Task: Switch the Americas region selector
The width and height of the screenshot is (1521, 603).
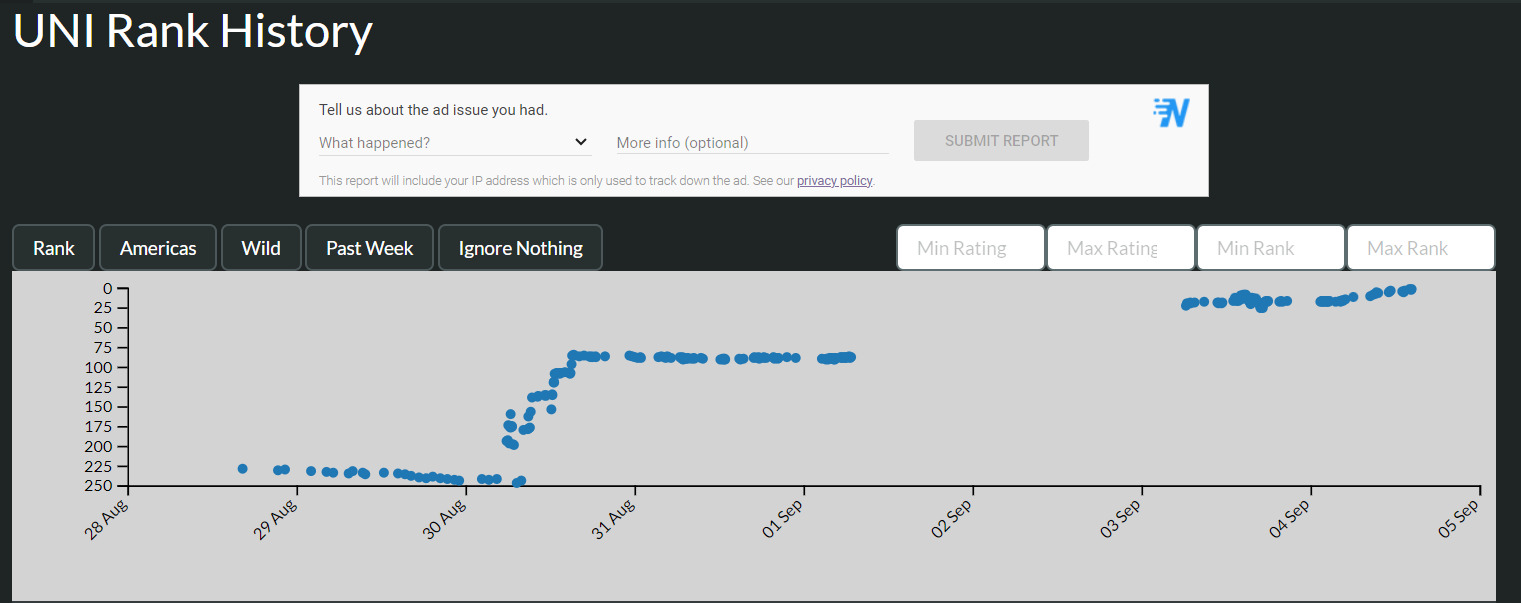Action: click(x=158, y=248)
